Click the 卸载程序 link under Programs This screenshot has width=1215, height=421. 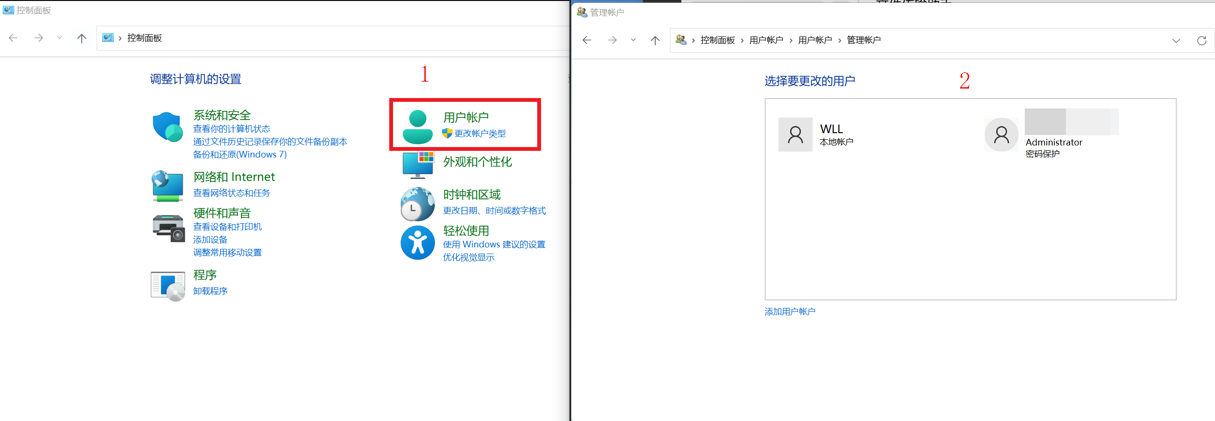pos(210,291)
